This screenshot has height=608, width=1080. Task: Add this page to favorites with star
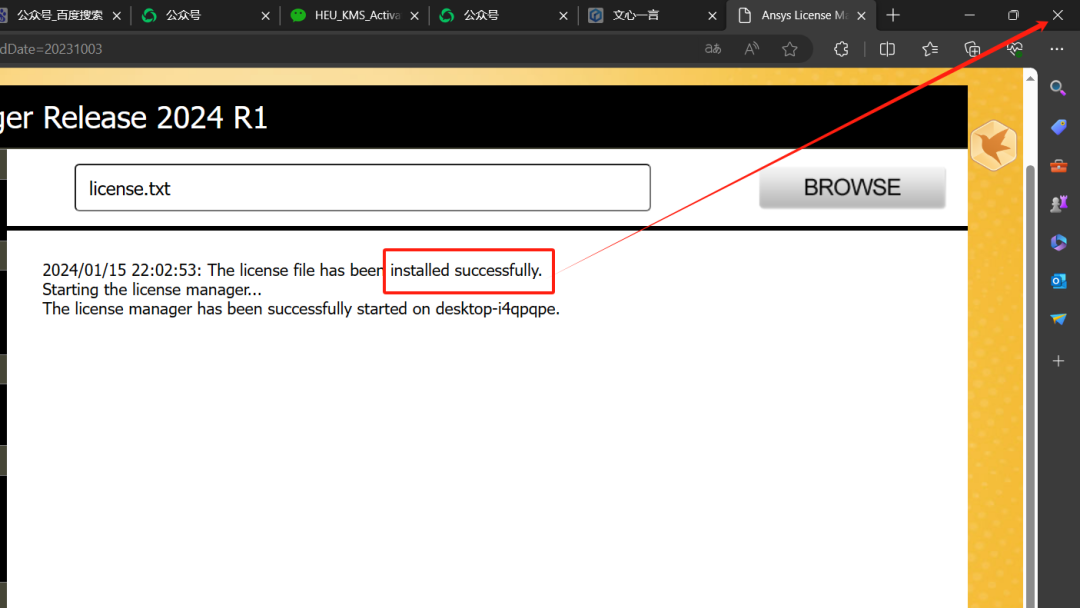[x=790, y=49]
